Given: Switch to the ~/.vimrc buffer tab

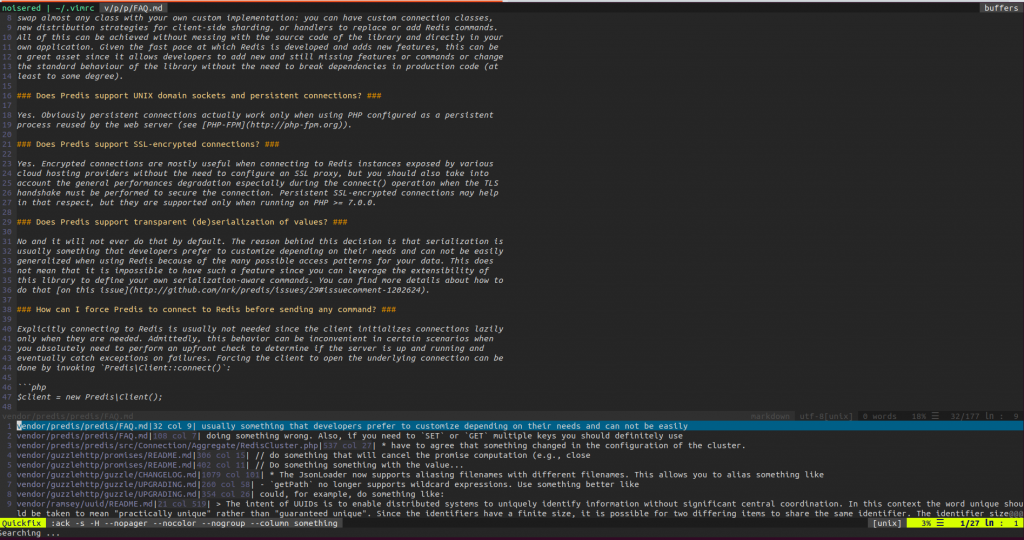Looking at the screenshot, I should tap(72, 8).
